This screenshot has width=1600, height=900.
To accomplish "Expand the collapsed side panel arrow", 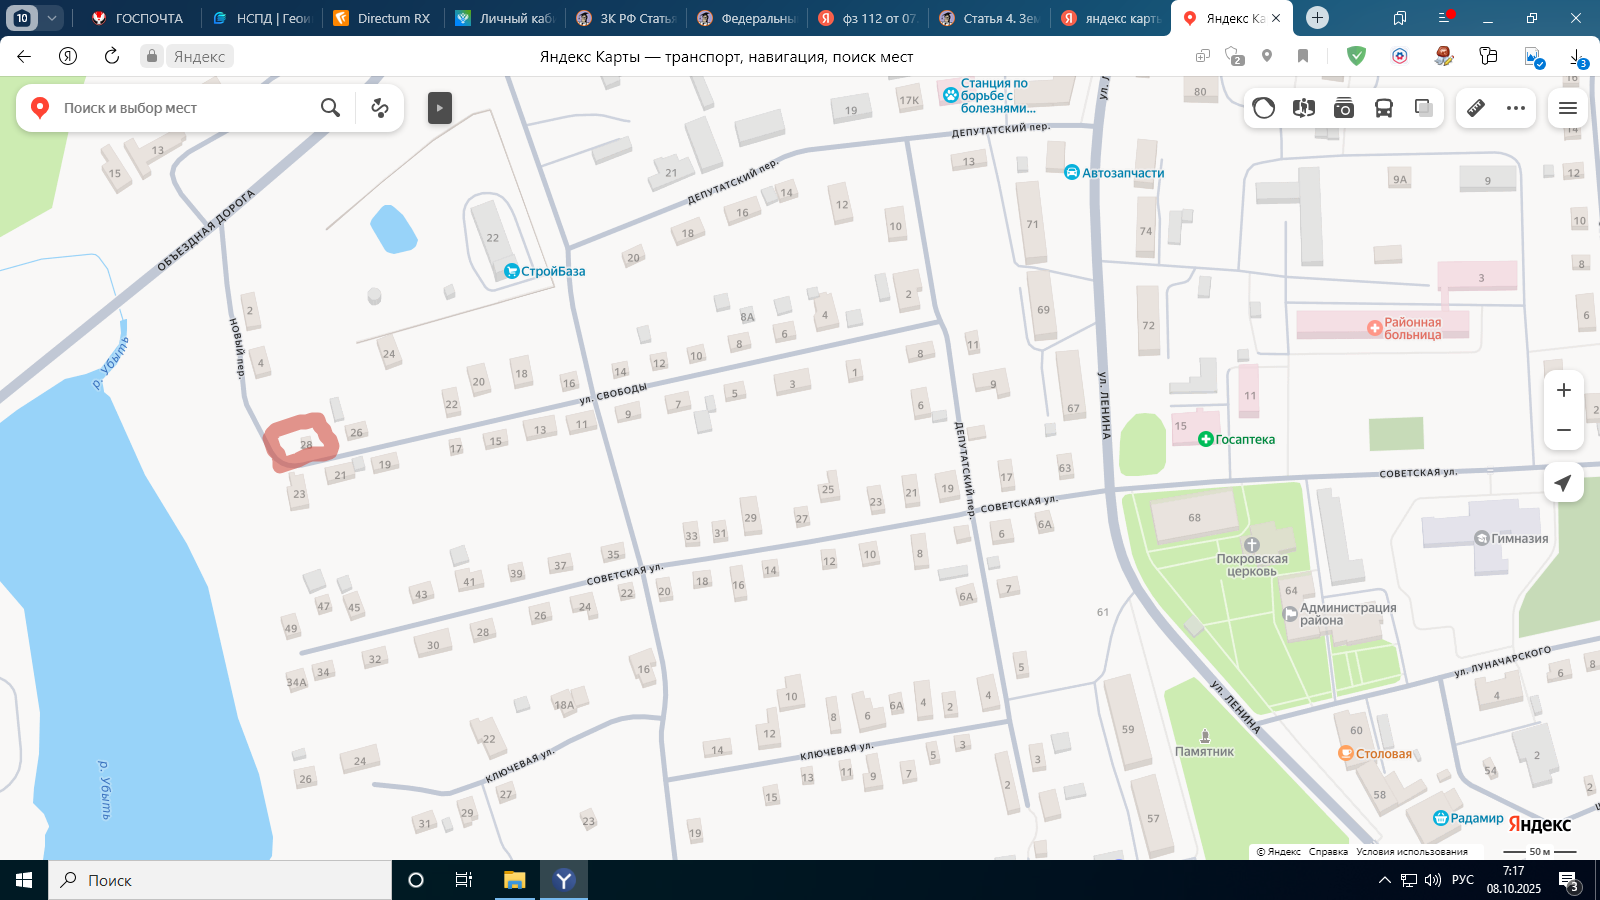I will click(x=440, y=107).
